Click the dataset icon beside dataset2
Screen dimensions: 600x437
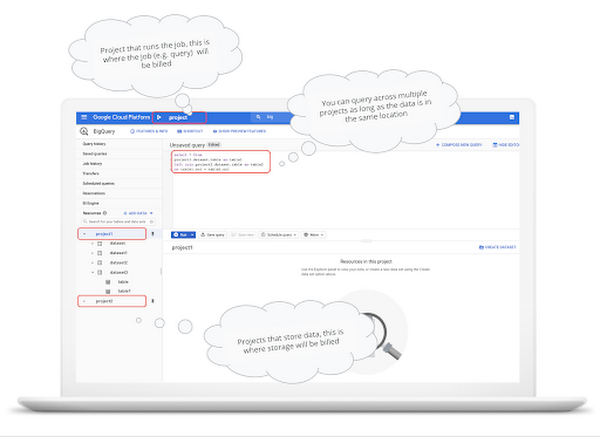click(x=99, y=263)
